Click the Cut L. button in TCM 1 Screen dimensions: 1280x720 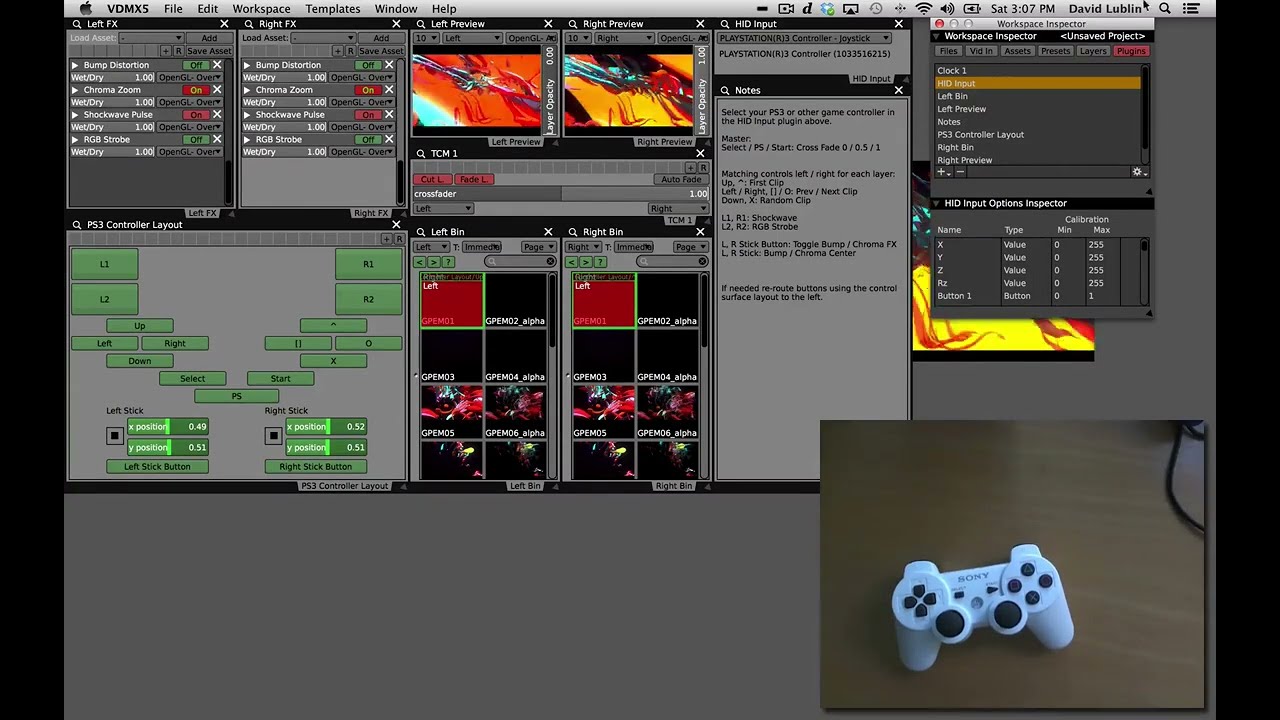pos(433,180)
